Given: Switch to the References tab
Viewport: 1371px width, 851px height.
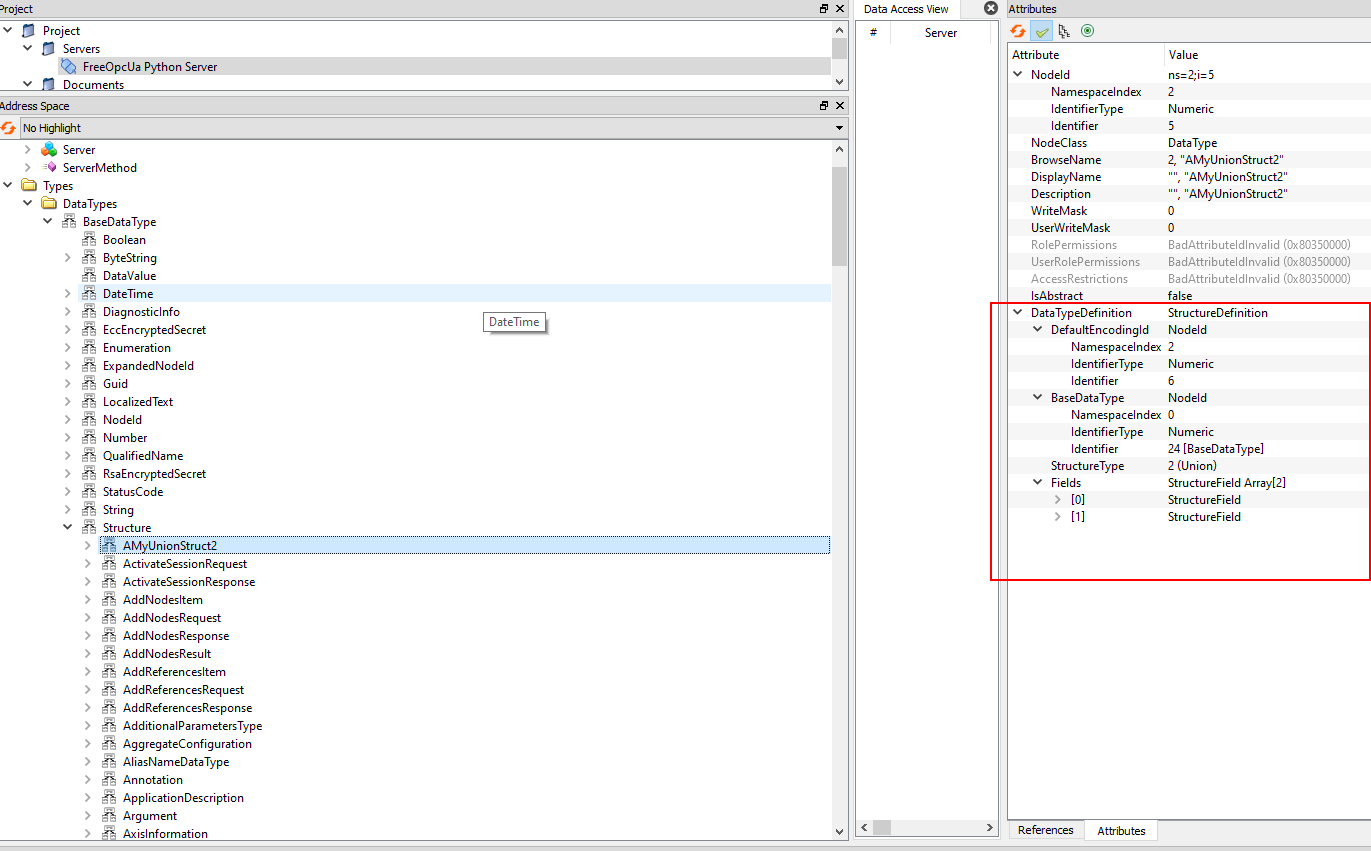Looking at the screenshot, I should click(1045, 830).
